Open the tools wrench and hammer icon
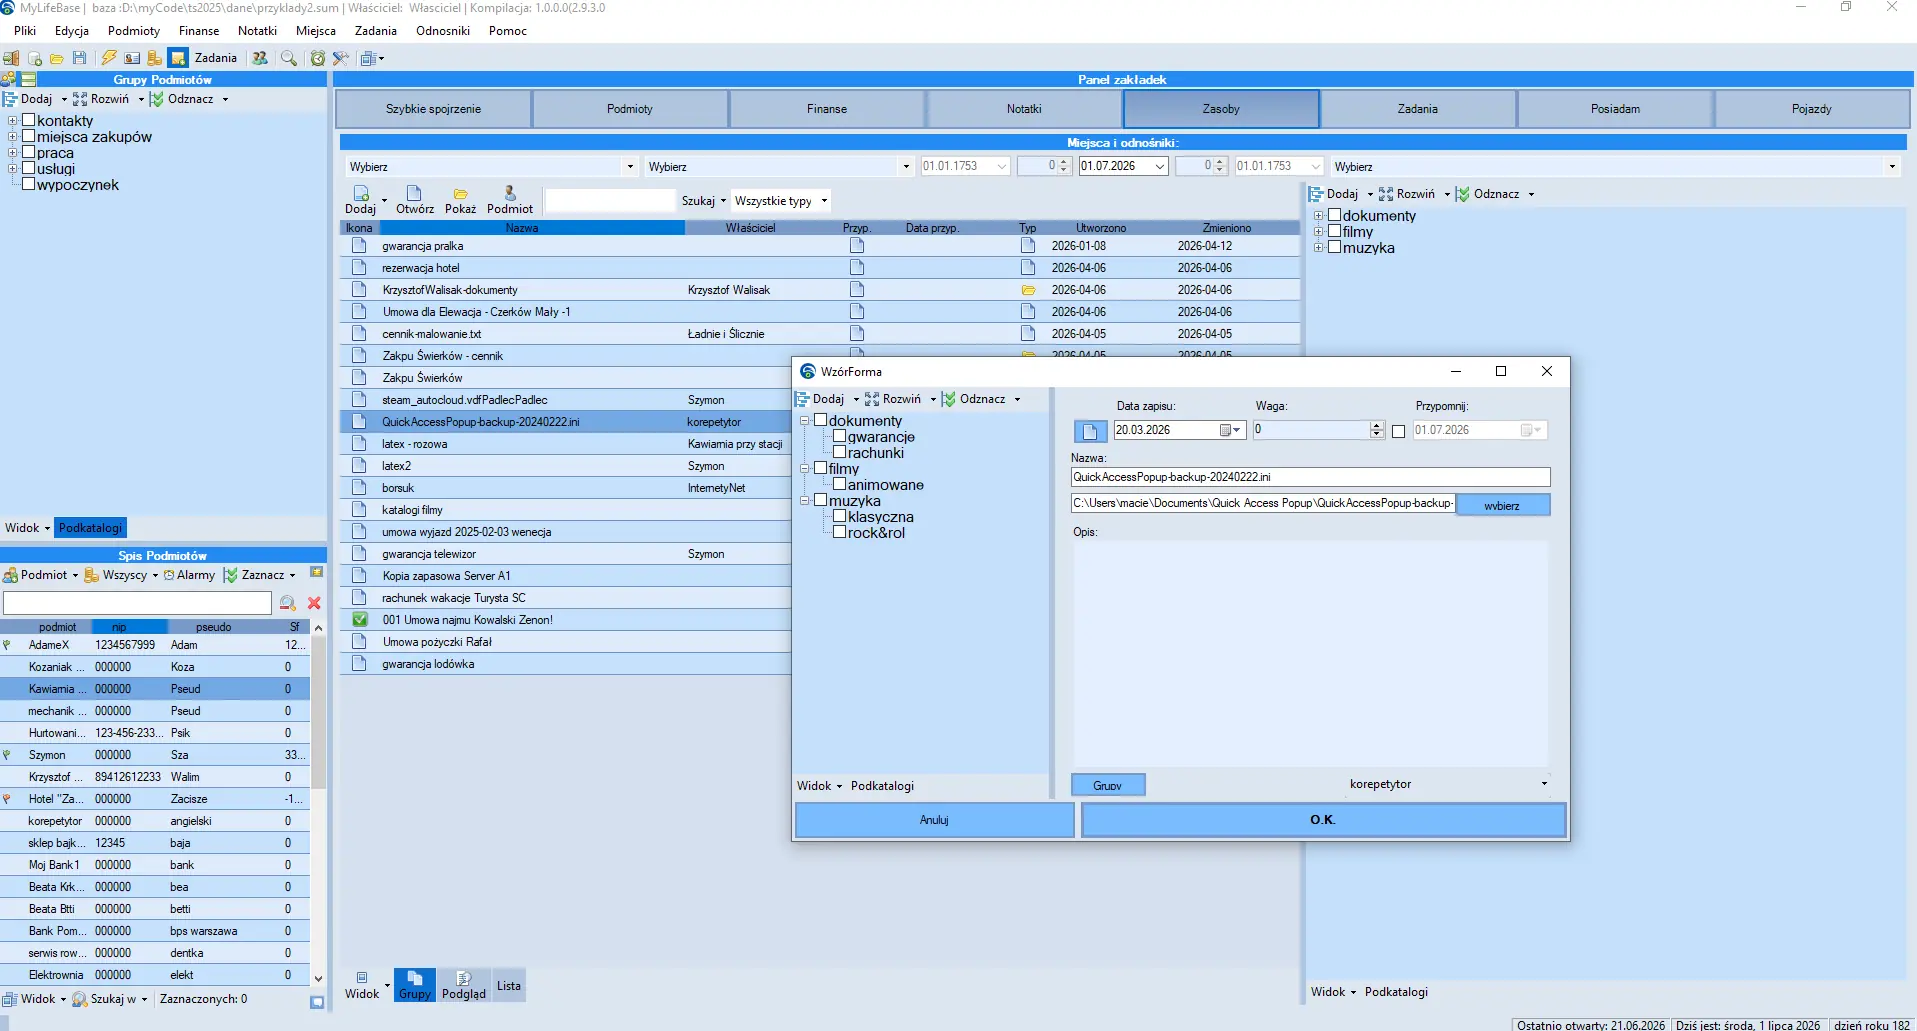The width and height of the screenshot is (1917, 1031). coord(341,58)
